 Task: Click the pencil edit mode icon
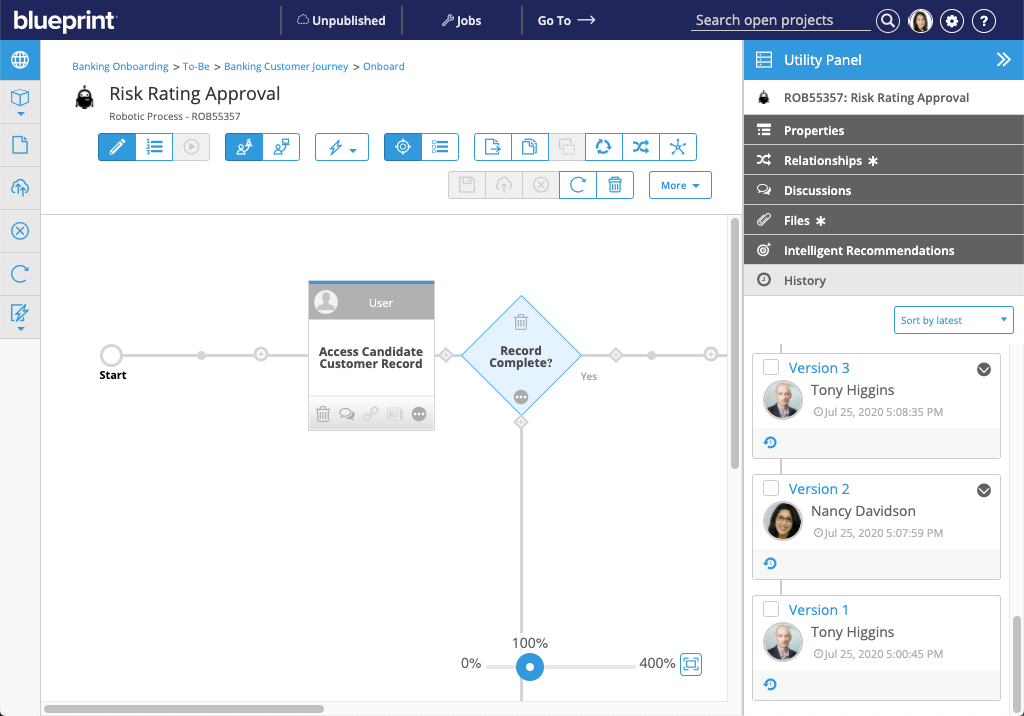coord(117,147)
